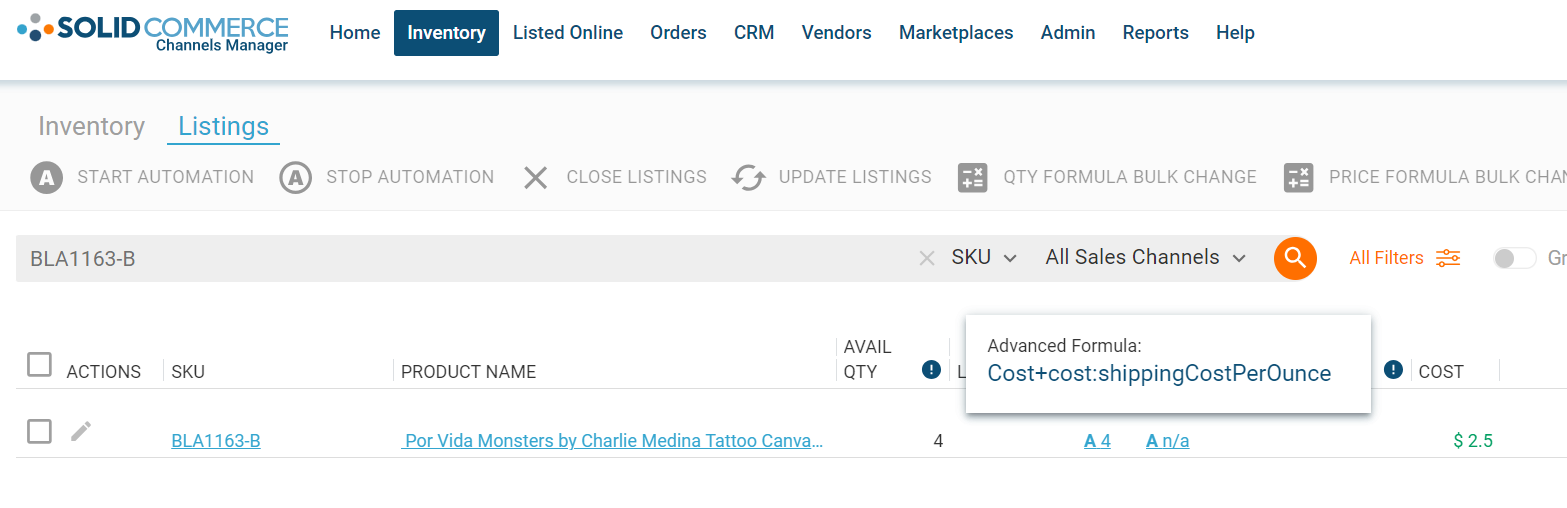Screen dimensions: 1567x508
Task: Click the Cost+cost:shippingCostPerOunce formula text
Action: 1159,374
